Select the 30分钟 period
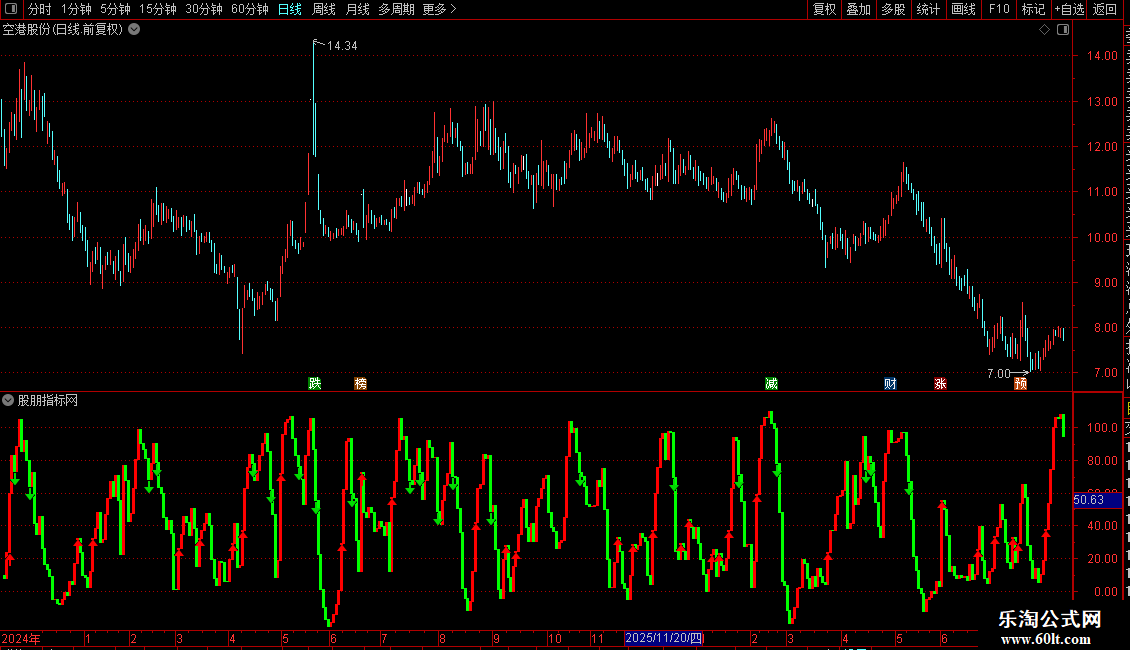 click(x=203, y=9)
